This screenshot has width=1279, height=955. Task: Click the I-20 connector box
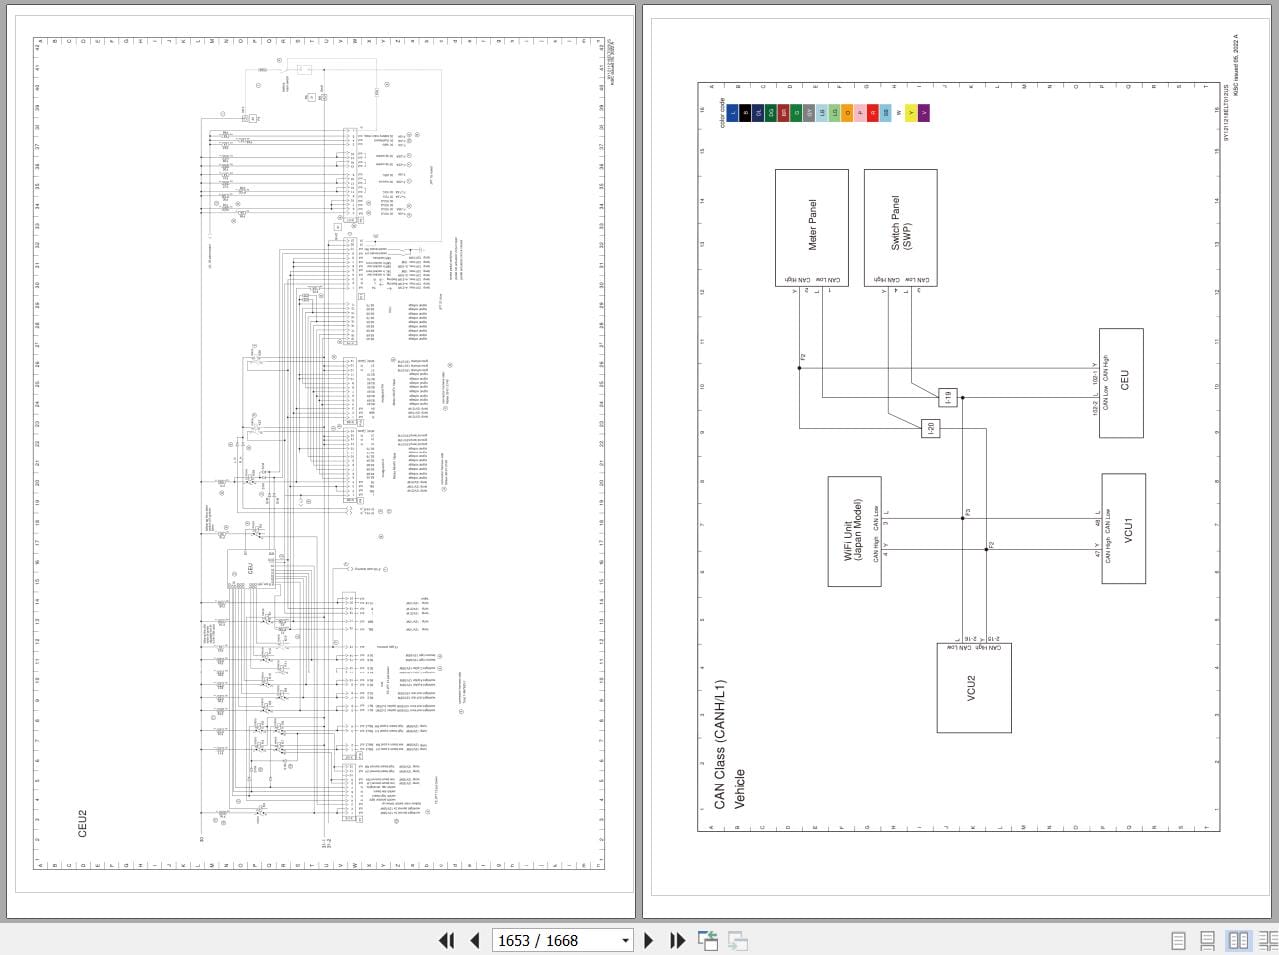pos(930,428)
